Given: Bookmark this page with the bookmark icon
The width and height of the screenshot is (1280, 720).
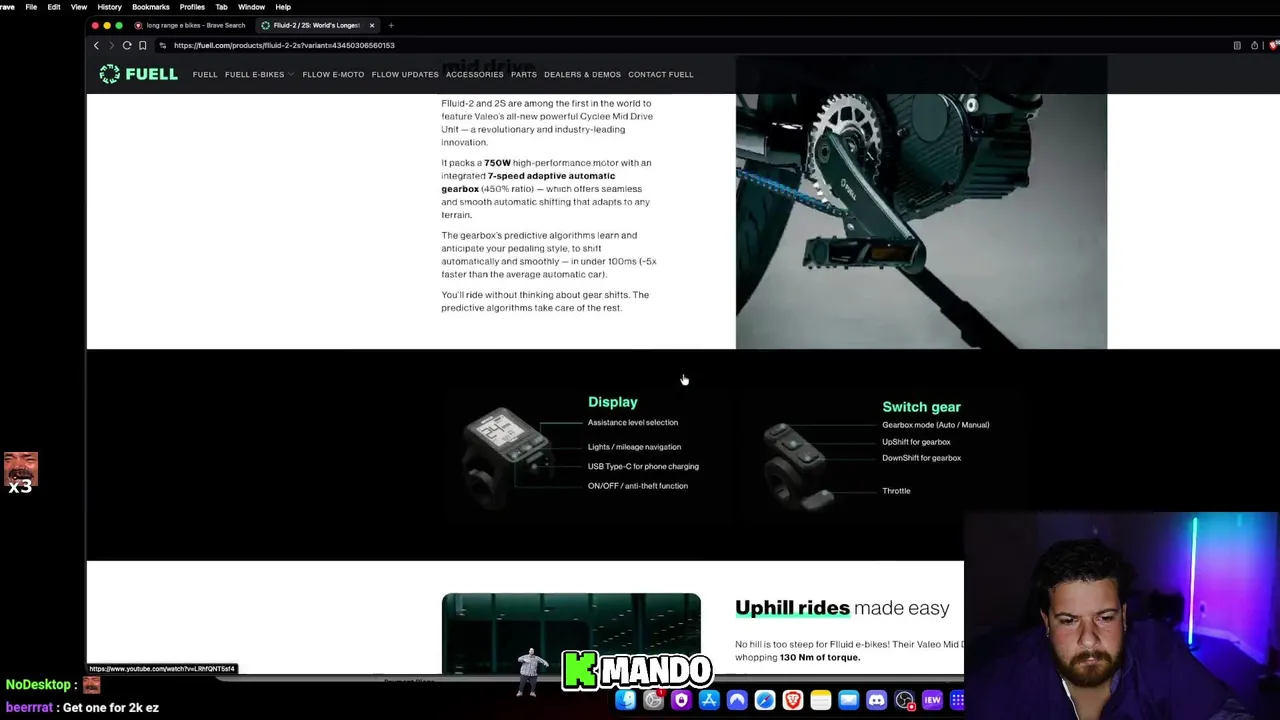Looking at the screenshot, I should tap(143, 45).
